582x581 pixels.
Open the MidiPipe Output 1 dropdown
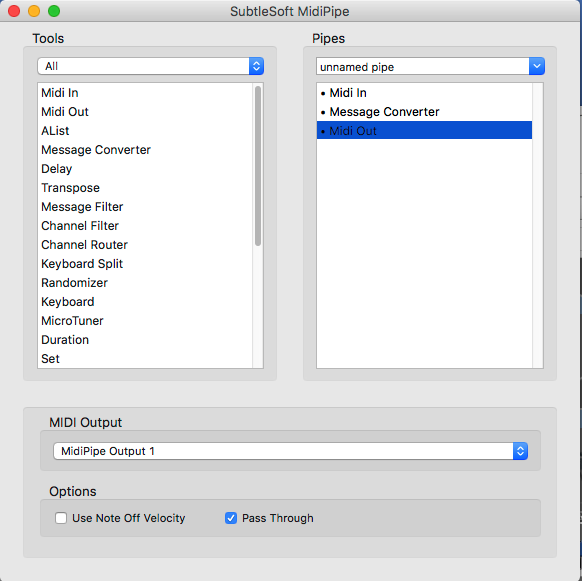290,451
